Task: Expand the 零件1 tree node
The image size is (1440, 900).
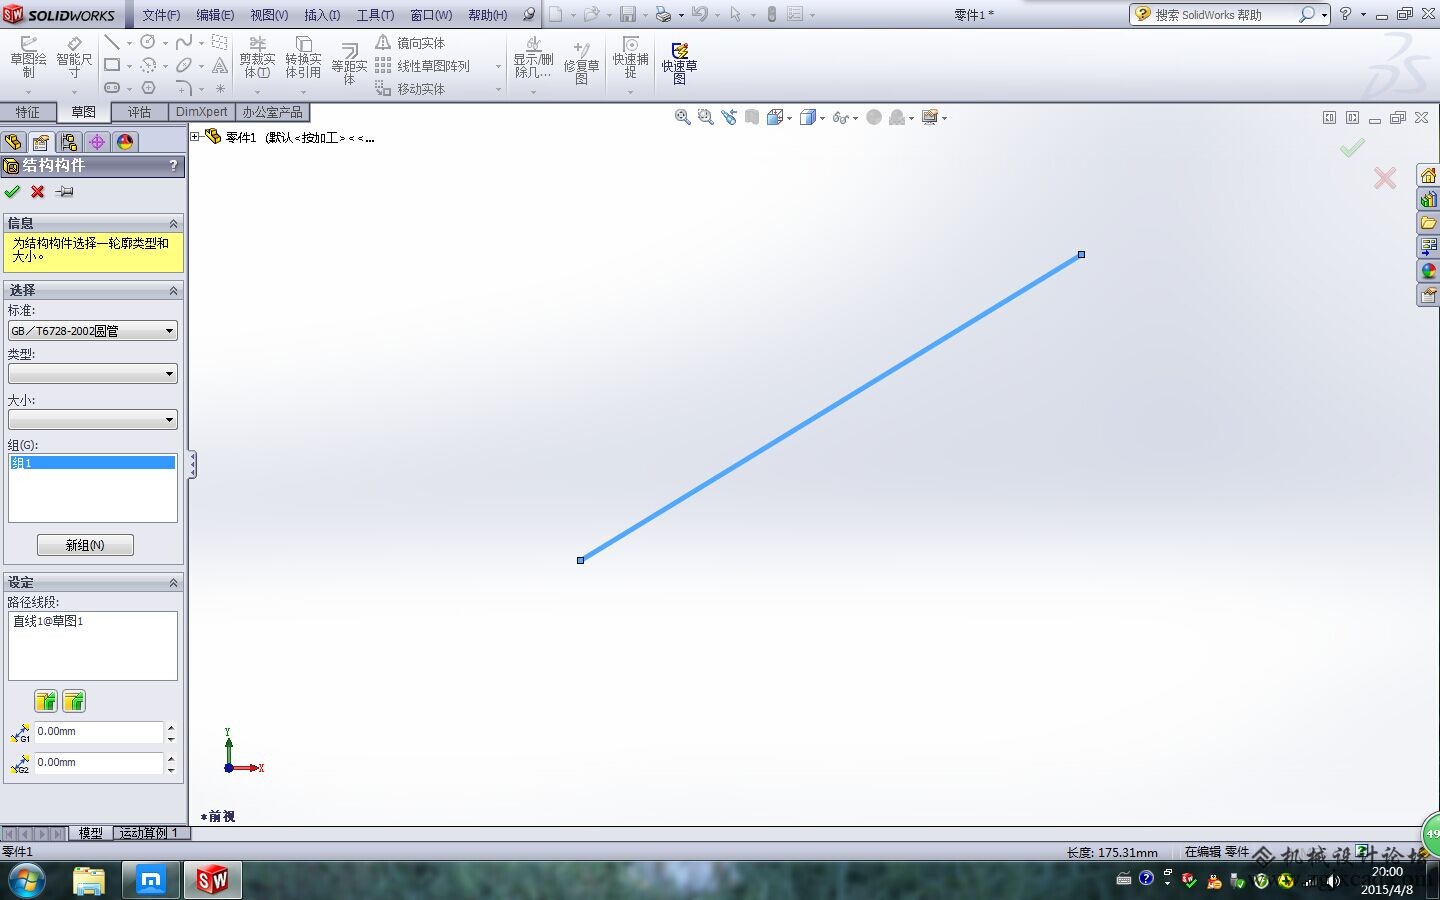Action: [195, 137]
